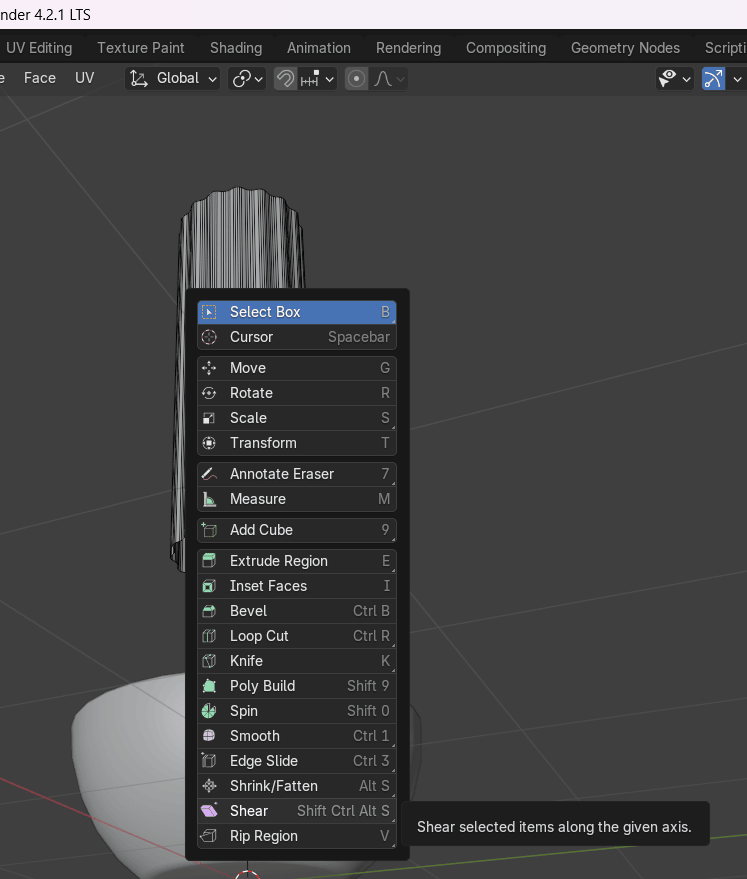
Task: Select the Bevel tool icon
Action: [209, 611]
